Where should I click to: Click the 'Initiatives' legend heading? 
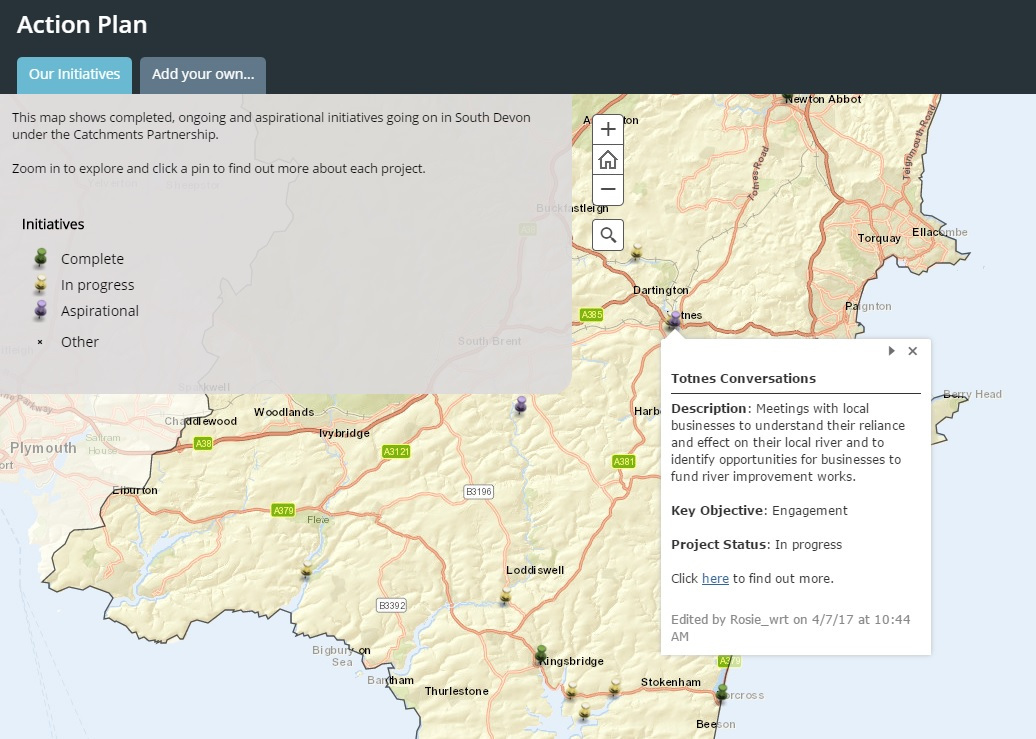tap(53, 224)
